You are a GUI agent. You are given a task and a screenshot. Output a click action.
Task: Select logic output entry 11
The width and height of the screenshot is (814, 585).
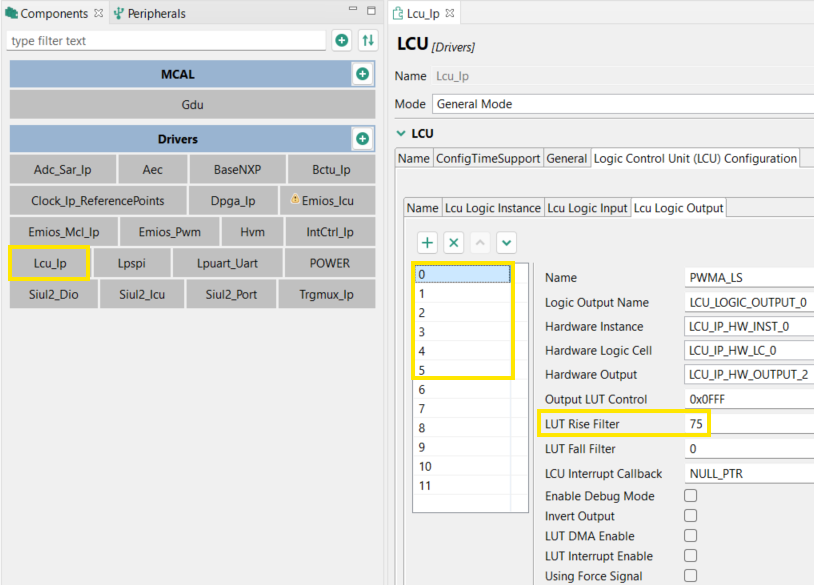click(x=462, y=486)
